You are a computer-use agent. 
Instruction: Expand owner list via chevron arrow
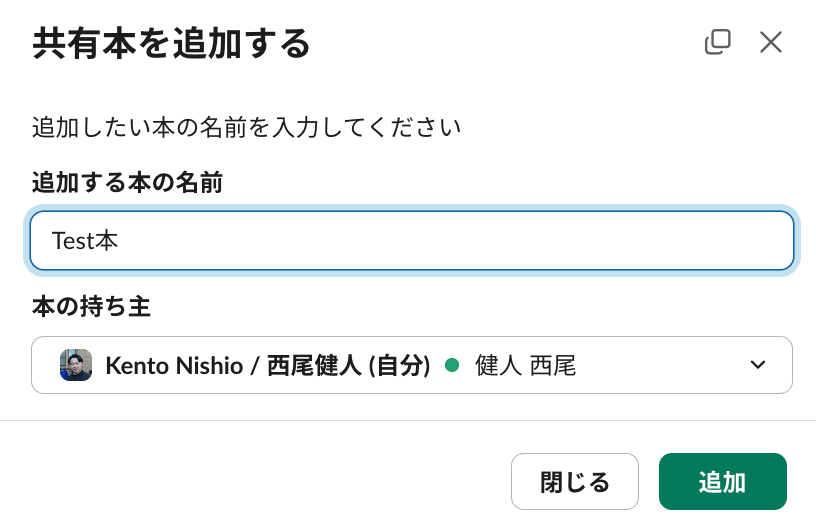[758, 365]
